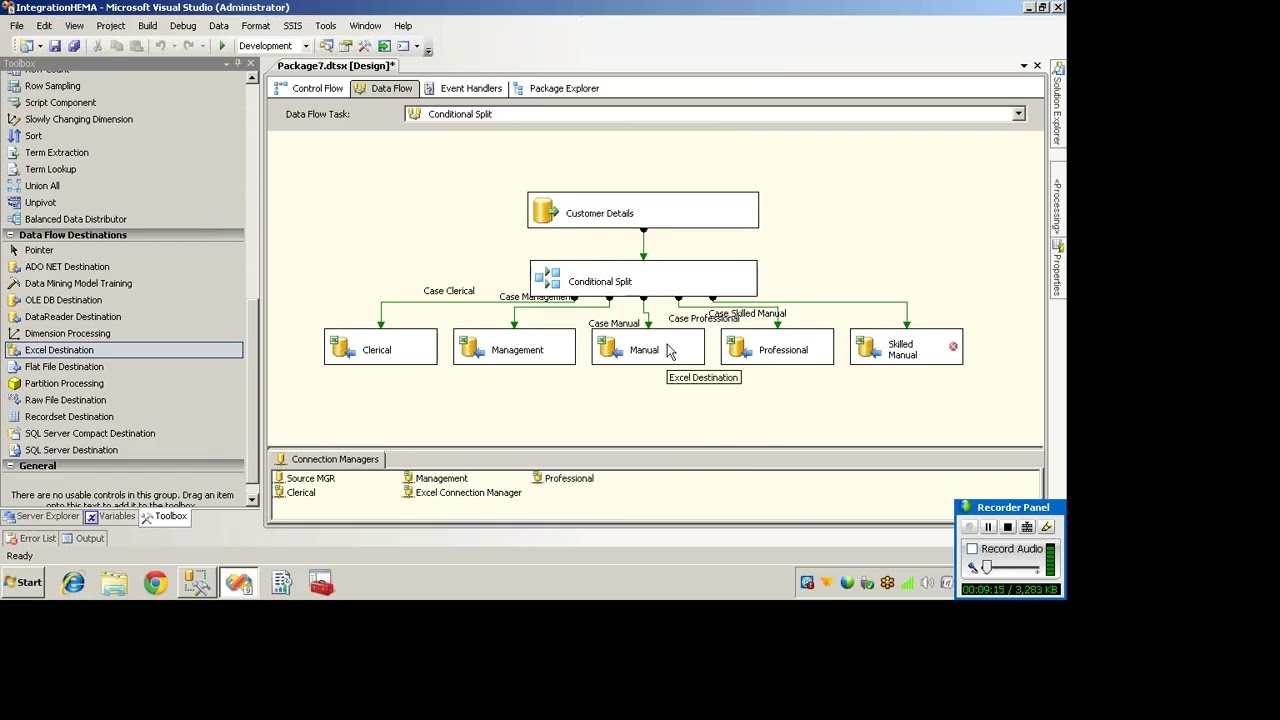Open toolbar overflow options arrow
This screenshot has width=1280, height=720.
pos(428,49)
